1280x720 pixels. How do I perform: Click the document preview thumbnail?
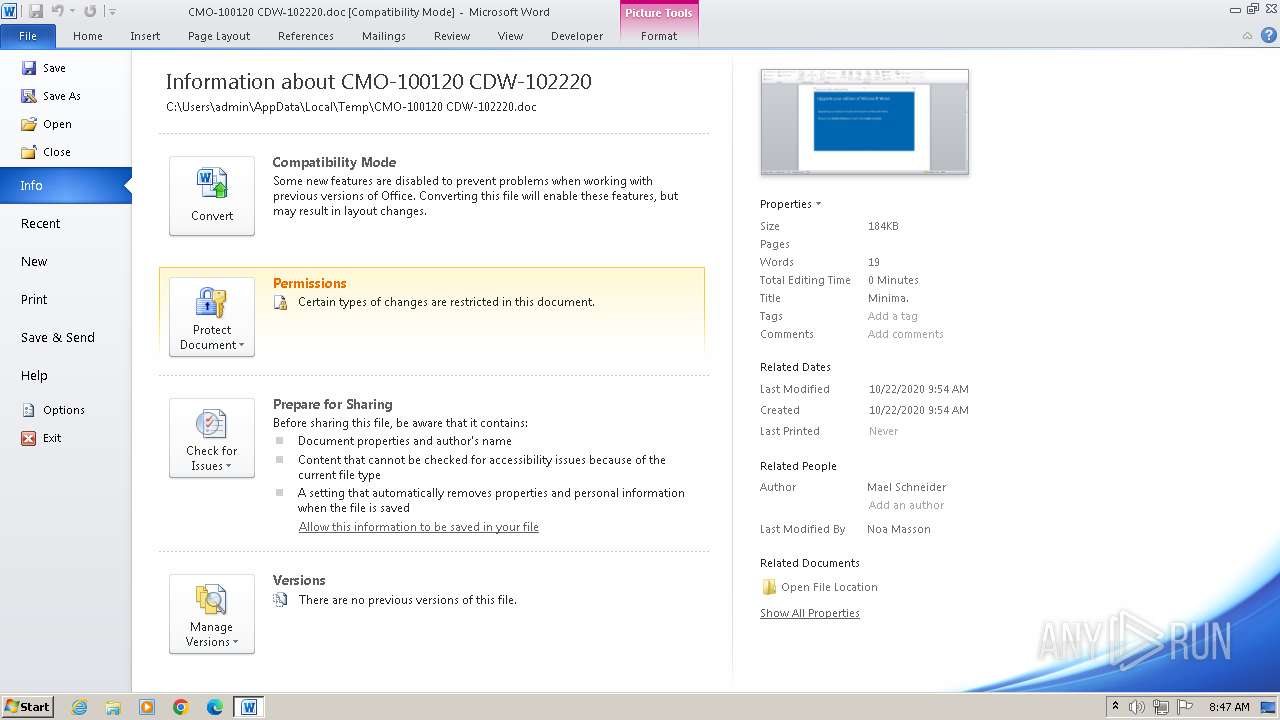pos(865,122)
